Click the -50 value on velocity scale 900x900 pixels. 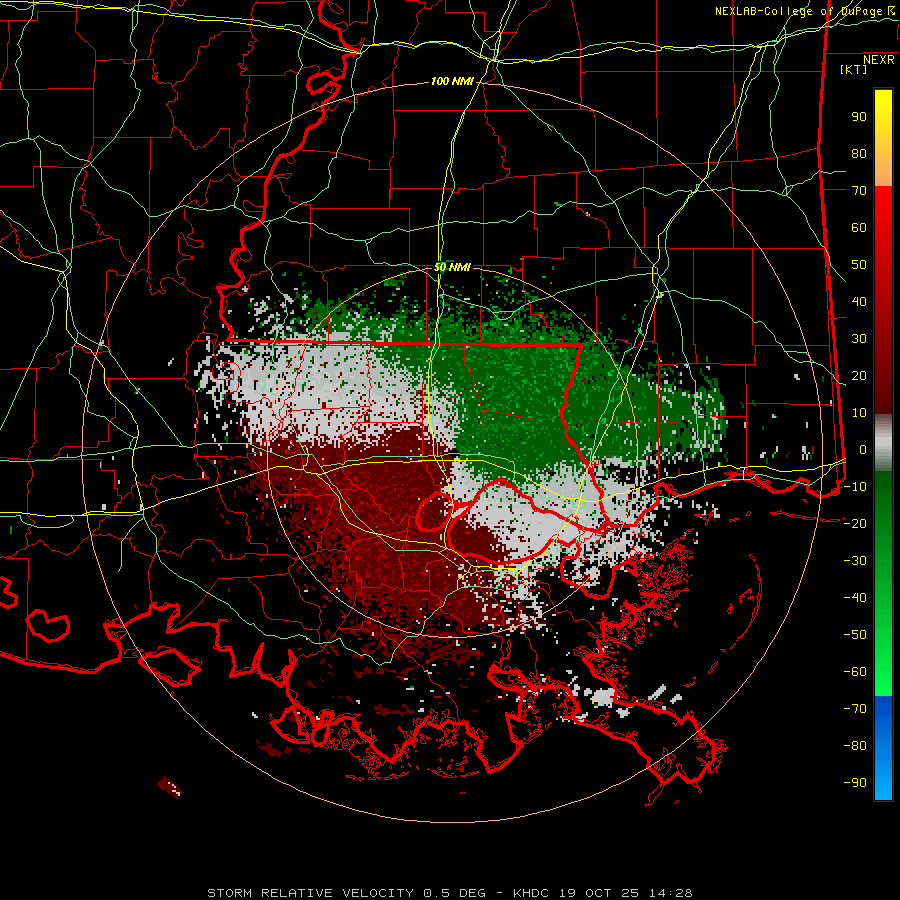point(855,635)
